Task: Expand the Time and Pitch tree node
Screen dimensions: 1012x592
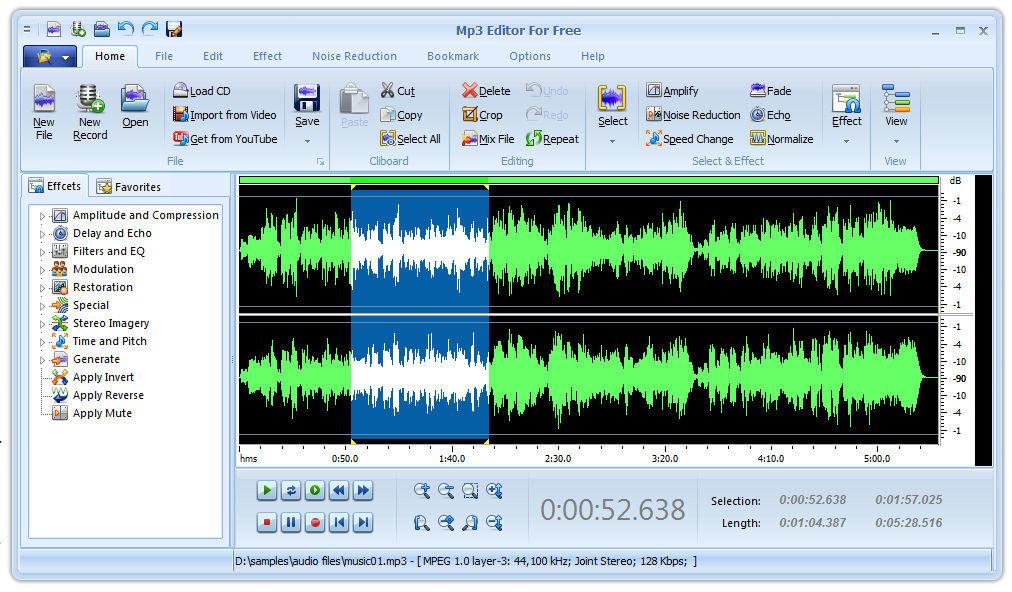Action: pos(43,342)
